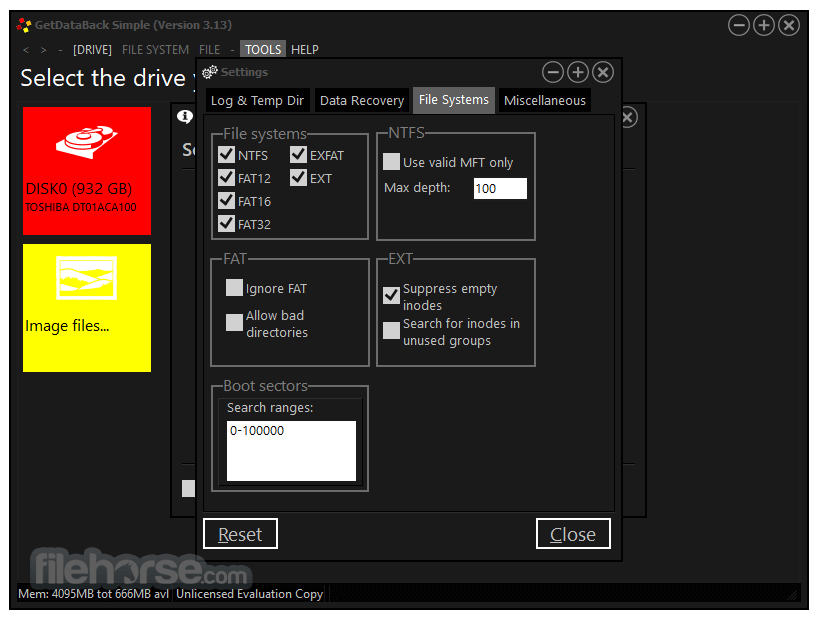
Task: Click the Reset button
Action: [240, 534]
